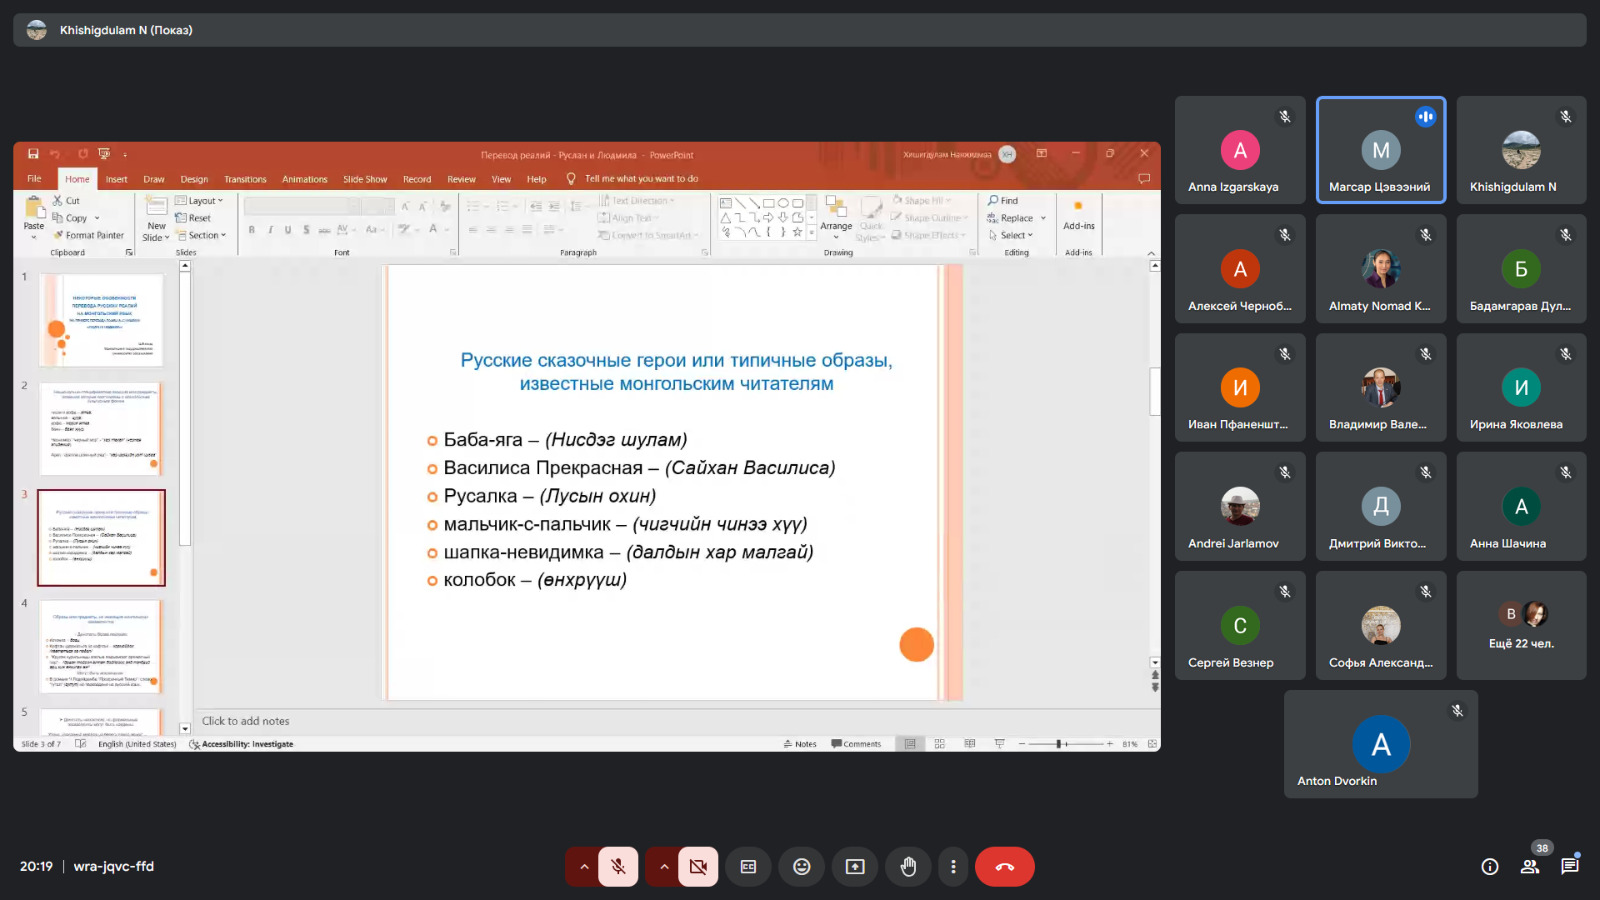Expand audio settings arrow beside microphone
Image resolution: width=1600 pixels, height=900 pixels.
coord(583,867)
